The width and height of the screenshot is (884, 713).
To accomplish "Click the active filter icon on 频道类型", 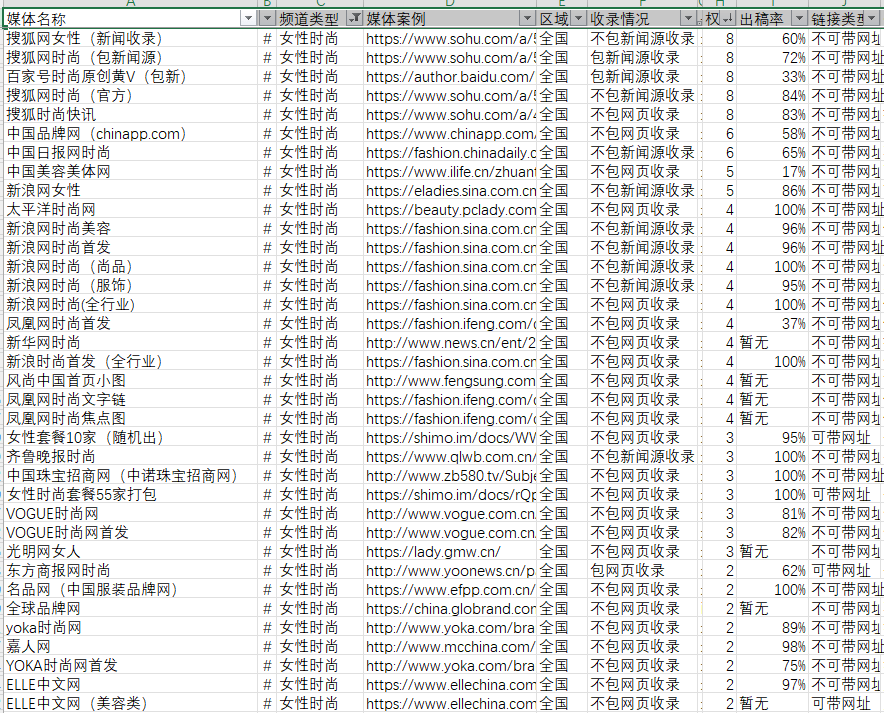I will pos(354,19).
